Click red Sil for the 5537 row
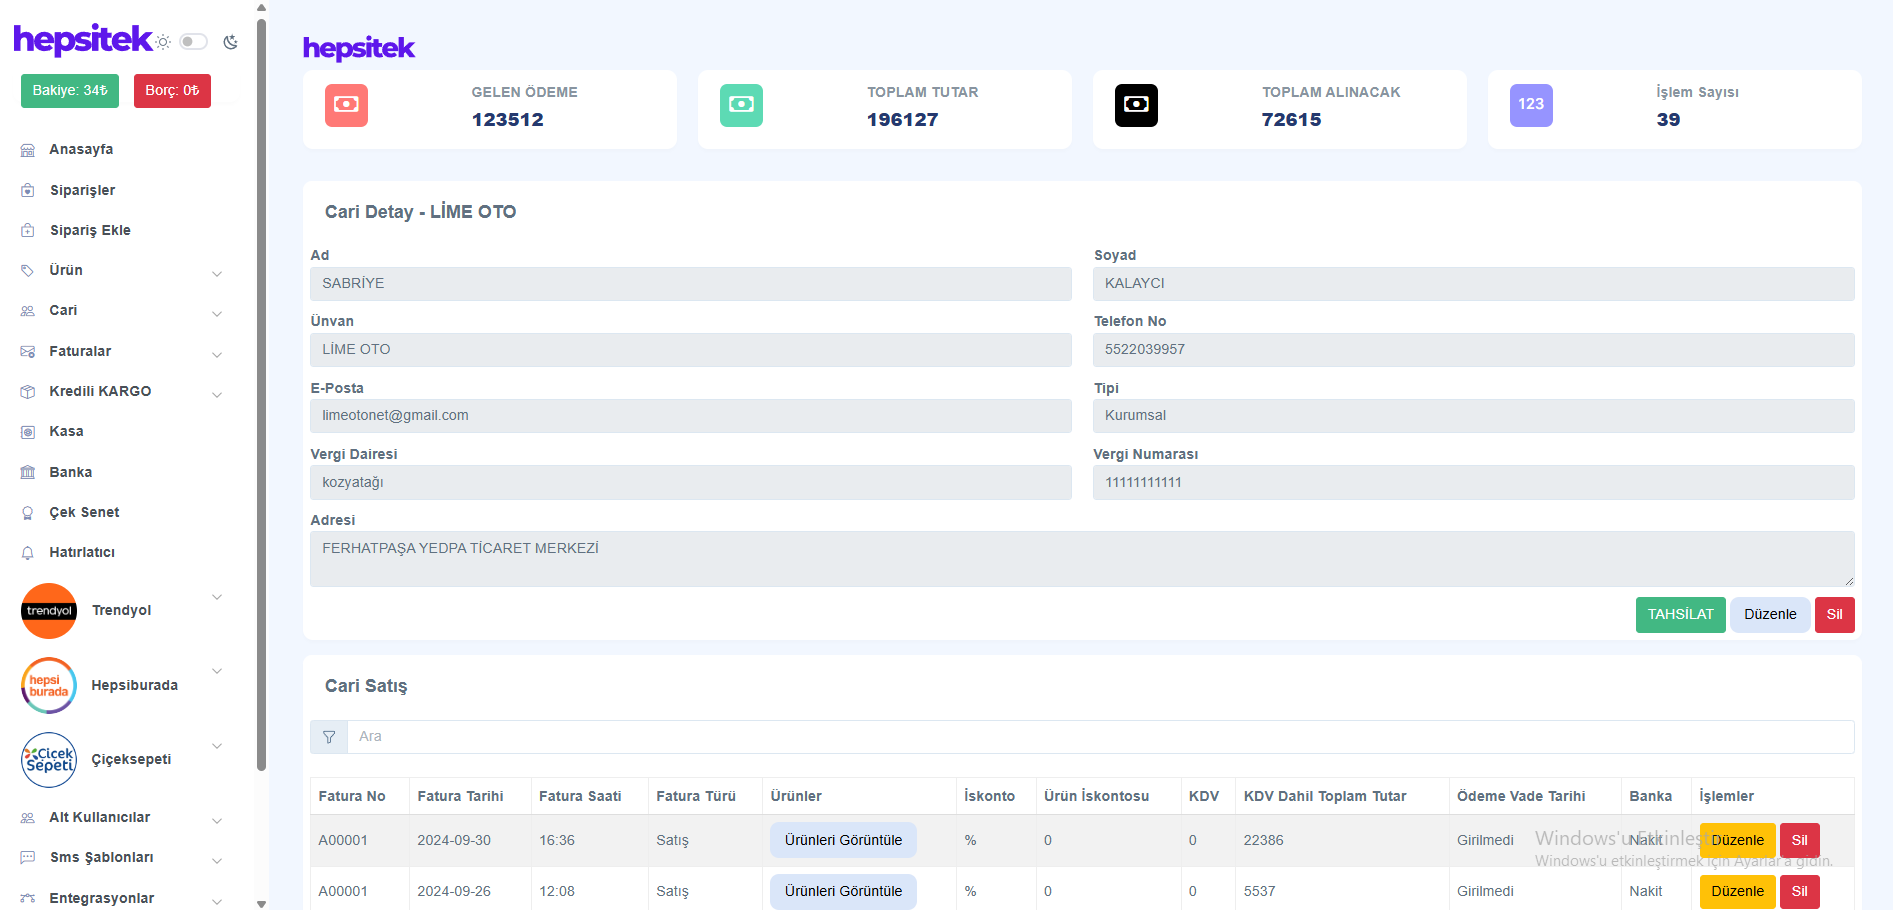The height and width of the screenshot is (910, 1893). (1799, 891)
